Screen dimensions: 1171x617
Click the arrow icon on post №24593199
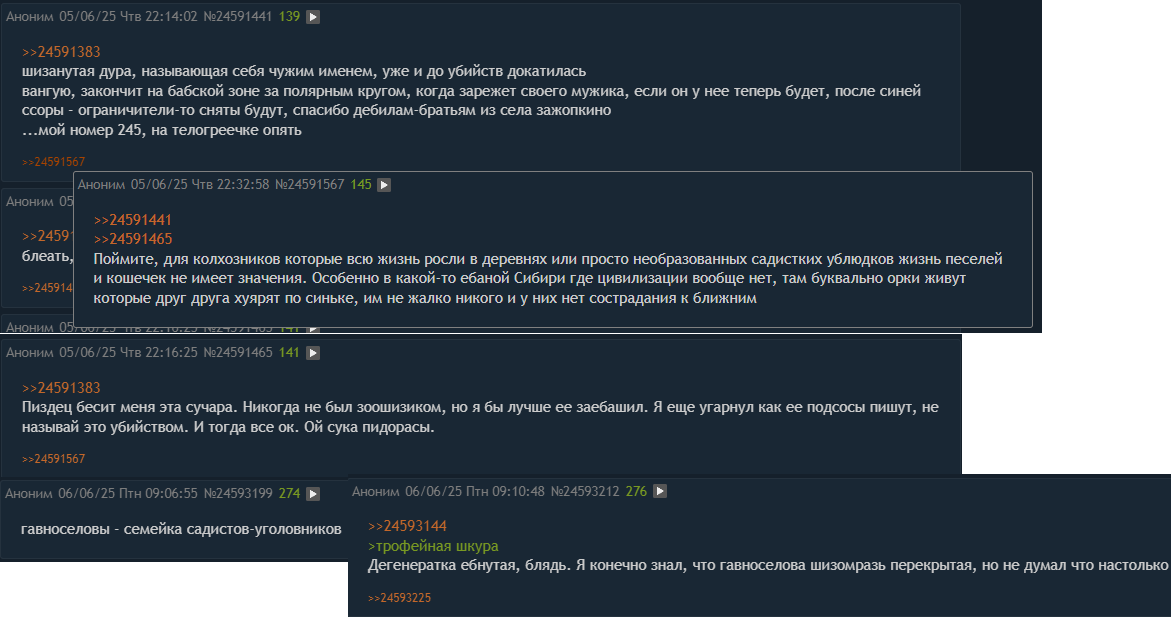click(x=313, y=494)
